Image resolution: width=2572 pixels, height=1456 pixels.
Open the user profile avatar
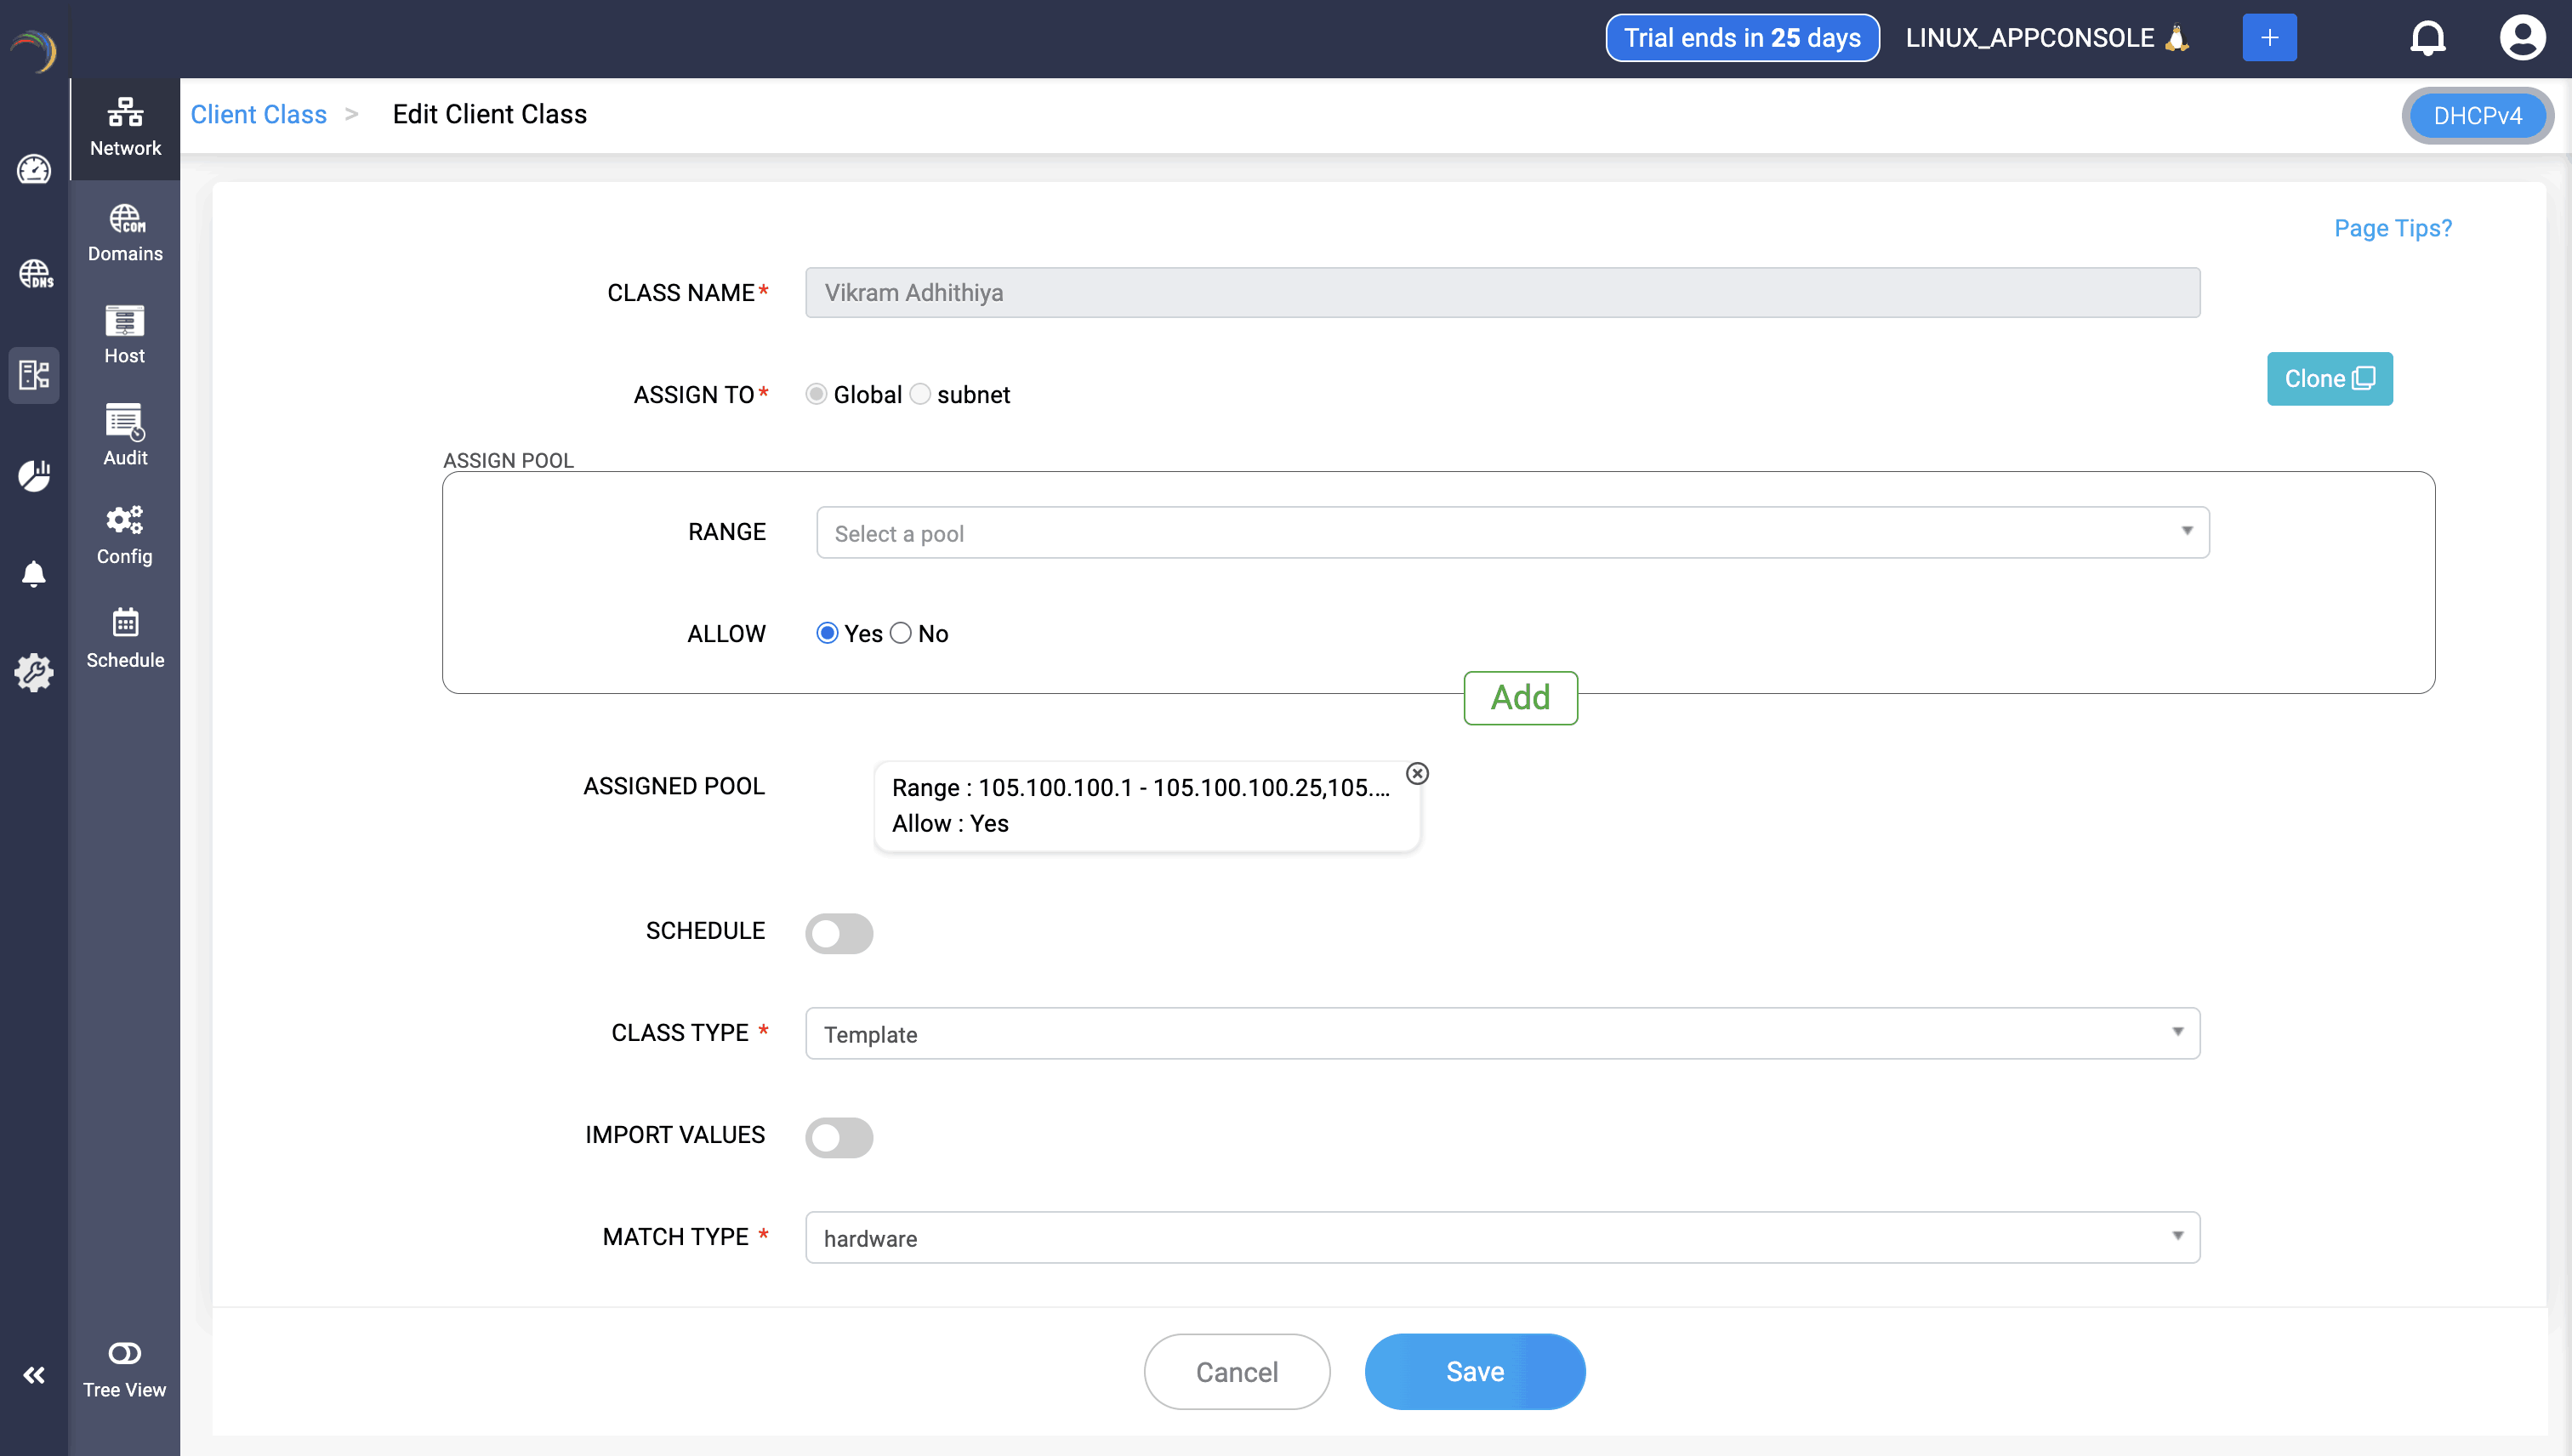pyautogui.click(x=2522, y=38)
